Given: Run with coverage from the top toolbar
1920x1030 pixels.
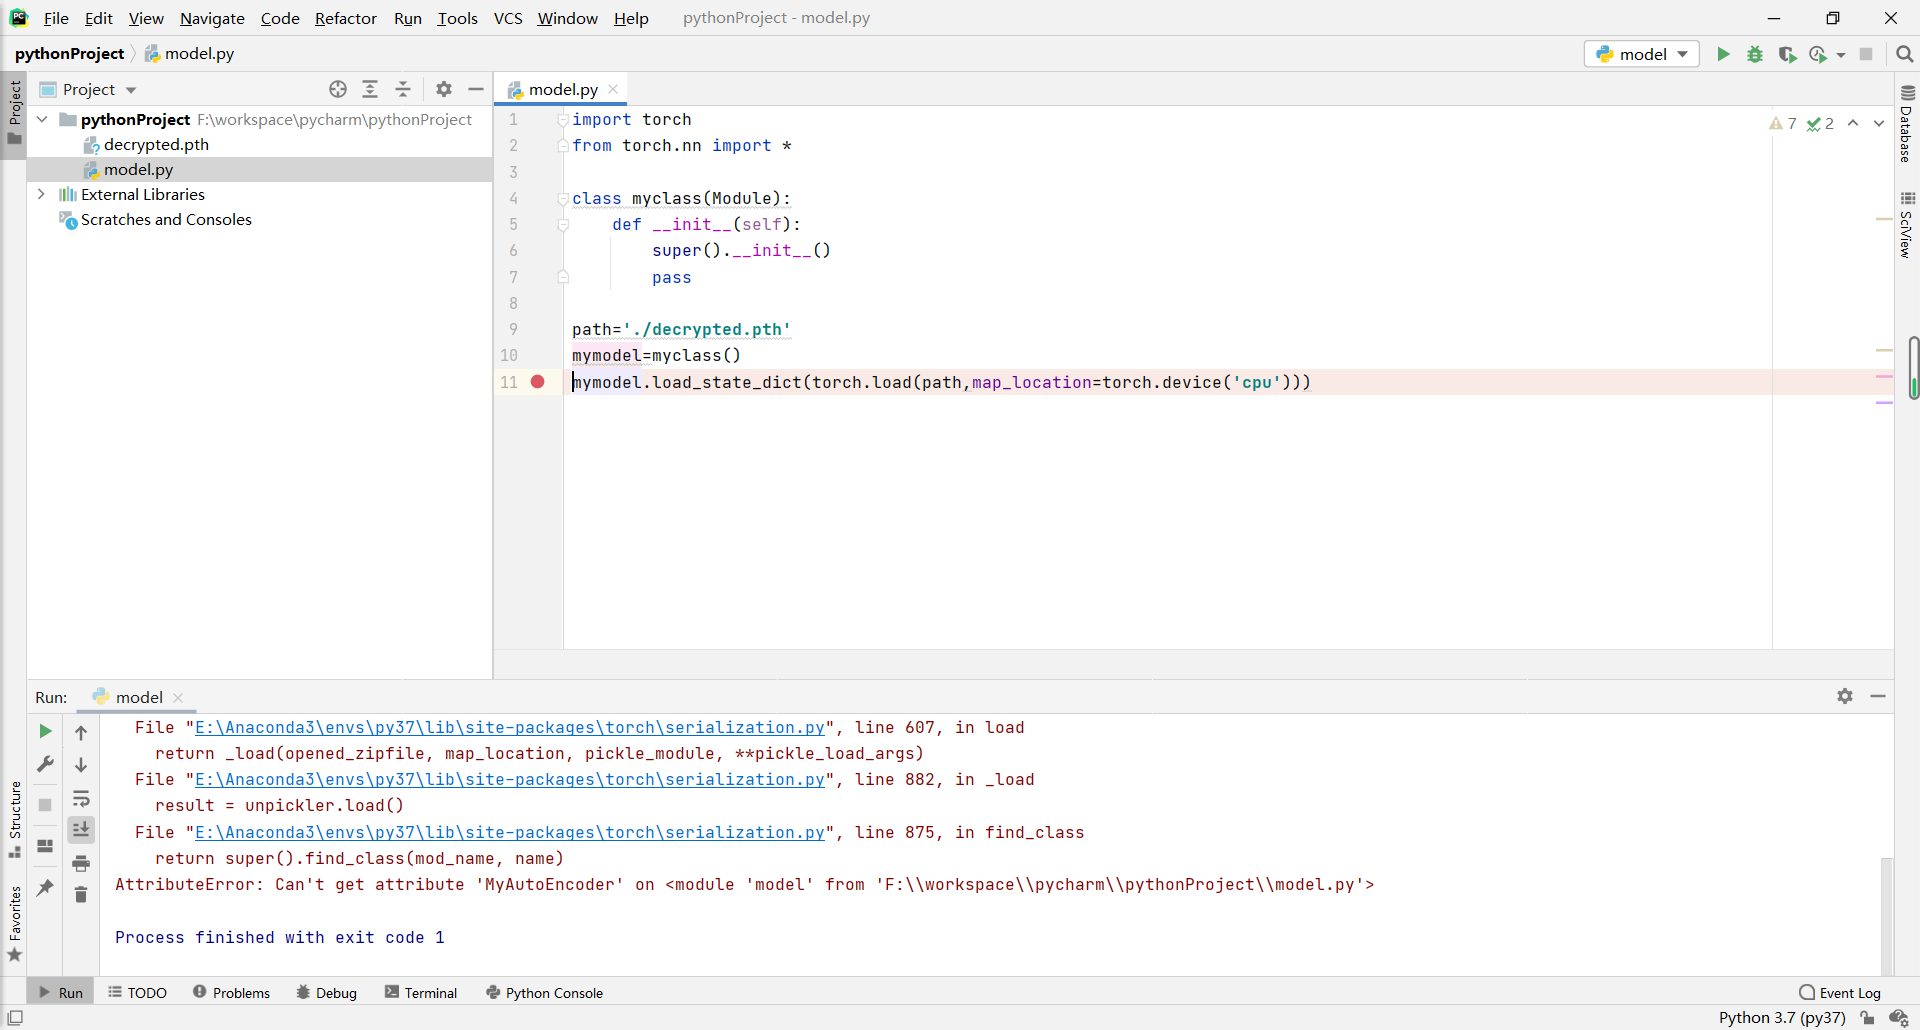Looking at the screenshot, I should [1787, 54].
